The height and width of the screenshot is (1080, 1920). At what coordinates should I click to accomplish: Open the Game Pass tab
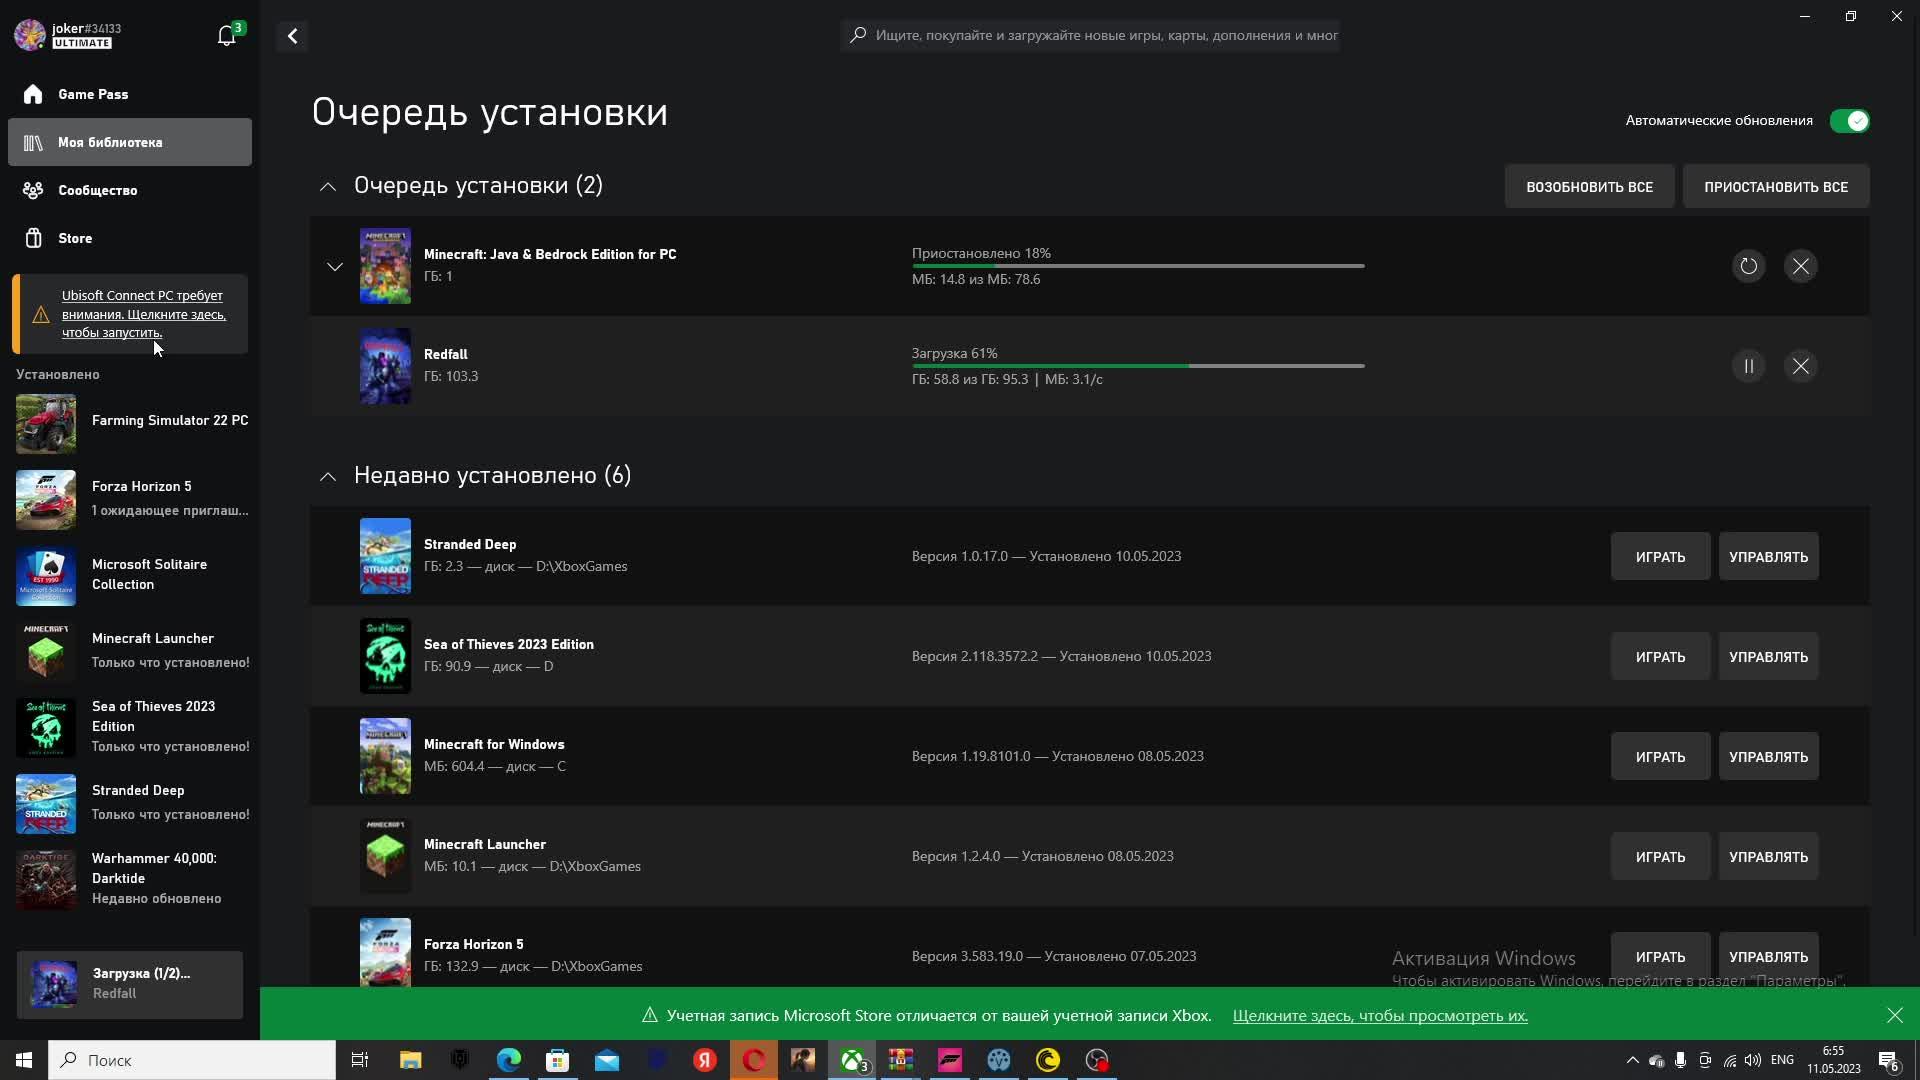[x=93, y=94]
